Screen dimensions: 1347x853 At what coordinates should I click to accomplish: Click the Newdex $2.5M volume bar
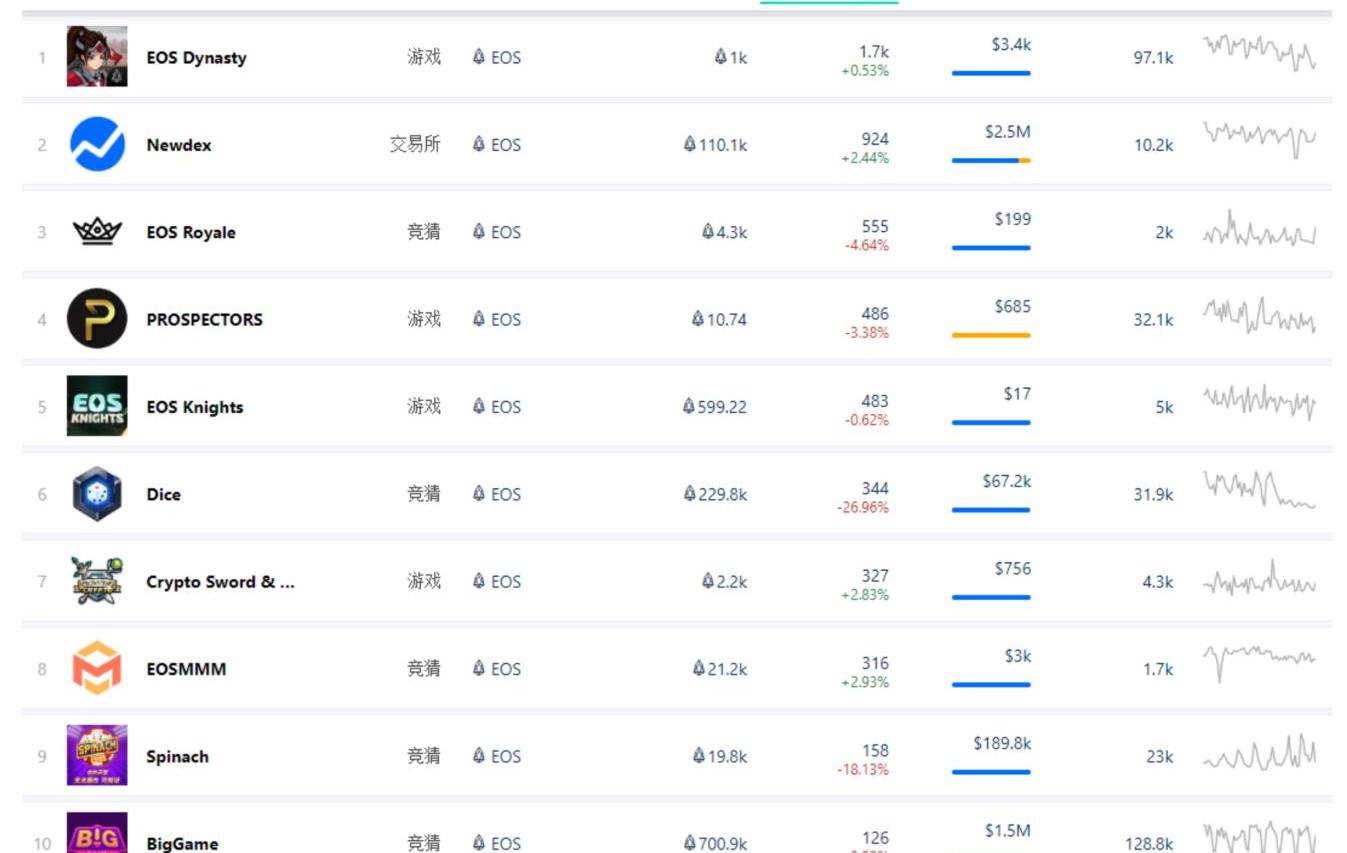[991, 160]
